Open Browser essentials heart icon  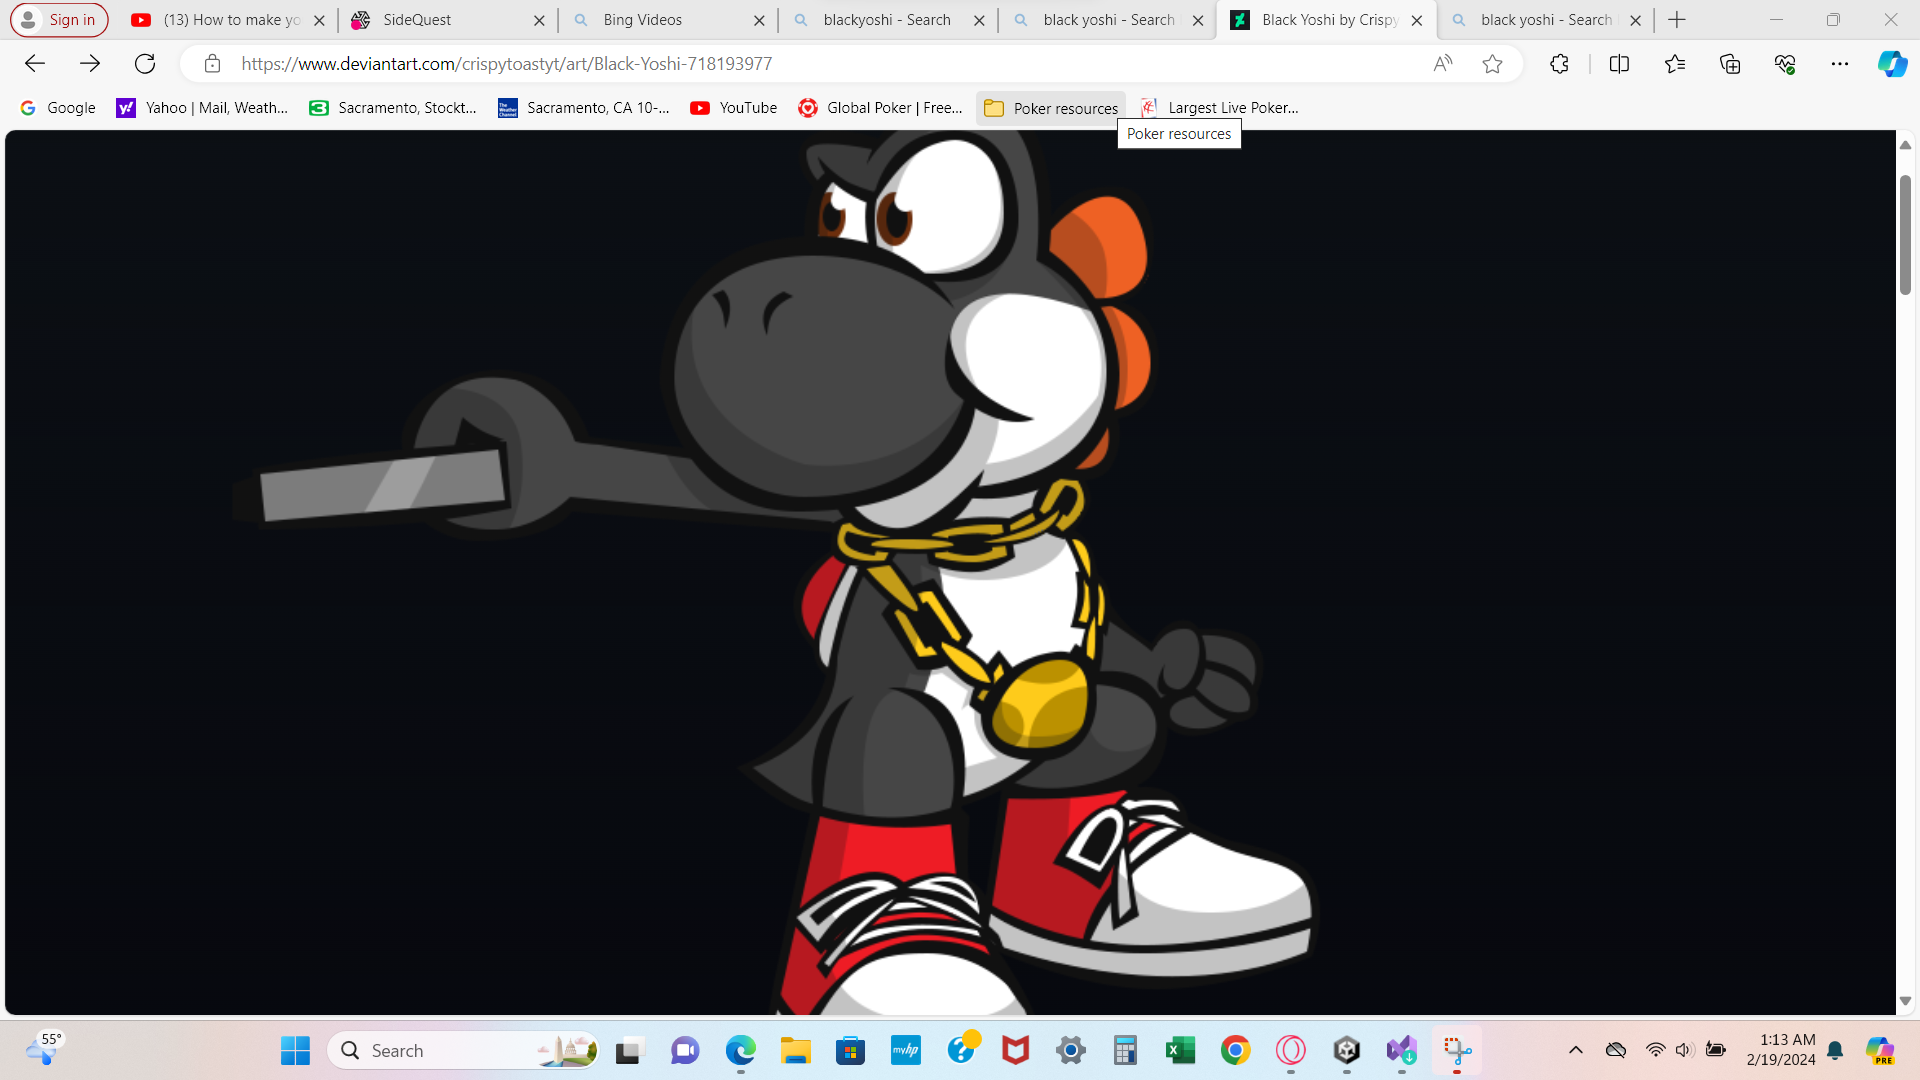pos(1785,63)
